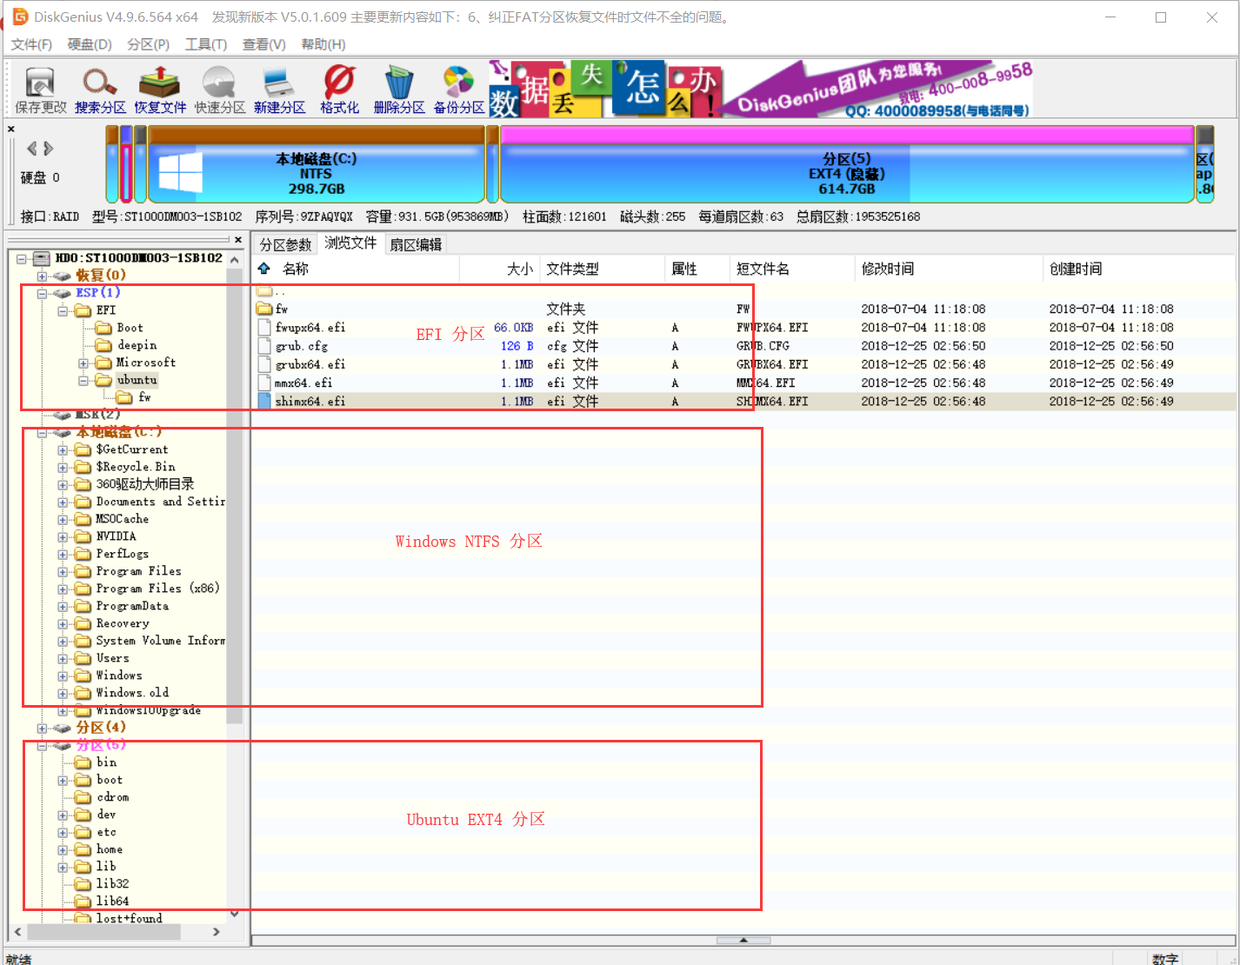Expand the boot folder under 分区(5)
The height and width of the screenshot is (965, 1240).
tap(63, 780)
